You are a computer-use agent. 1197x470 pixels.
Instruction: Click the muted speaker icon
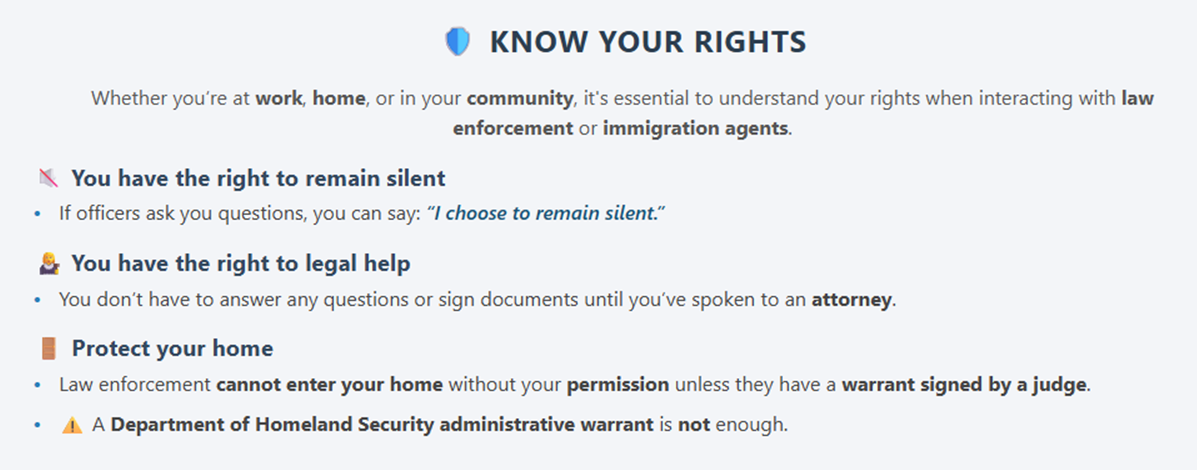click(x=48, y=178)
